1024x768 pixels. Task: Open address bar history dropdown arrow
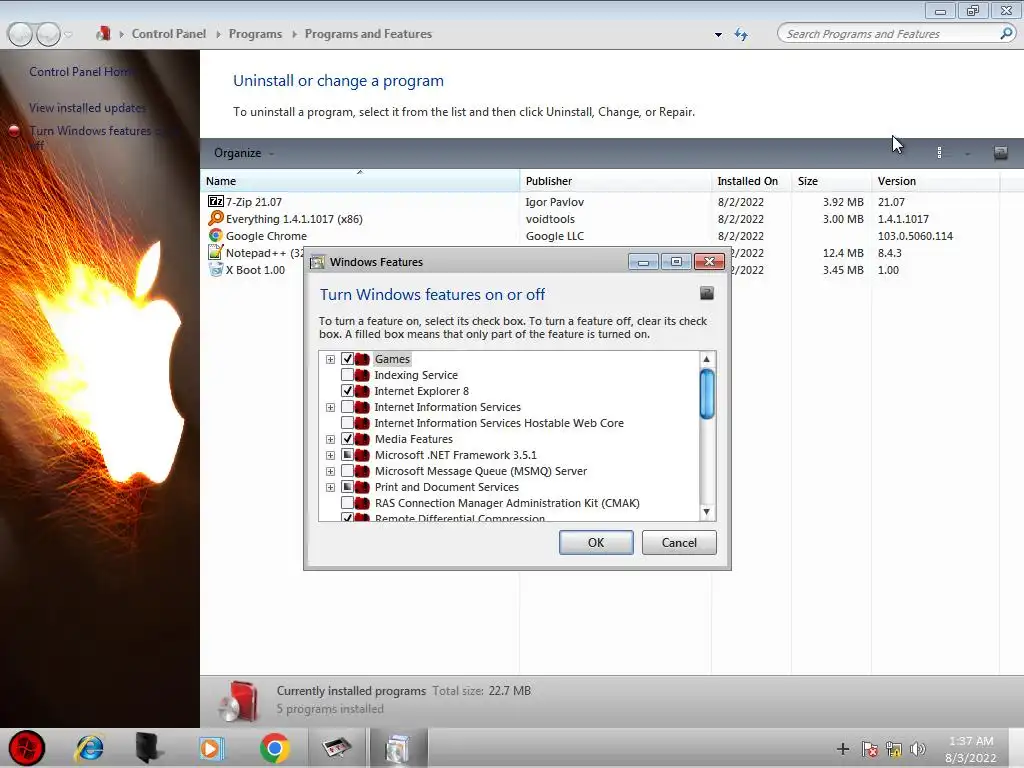[x=718, y=34]
